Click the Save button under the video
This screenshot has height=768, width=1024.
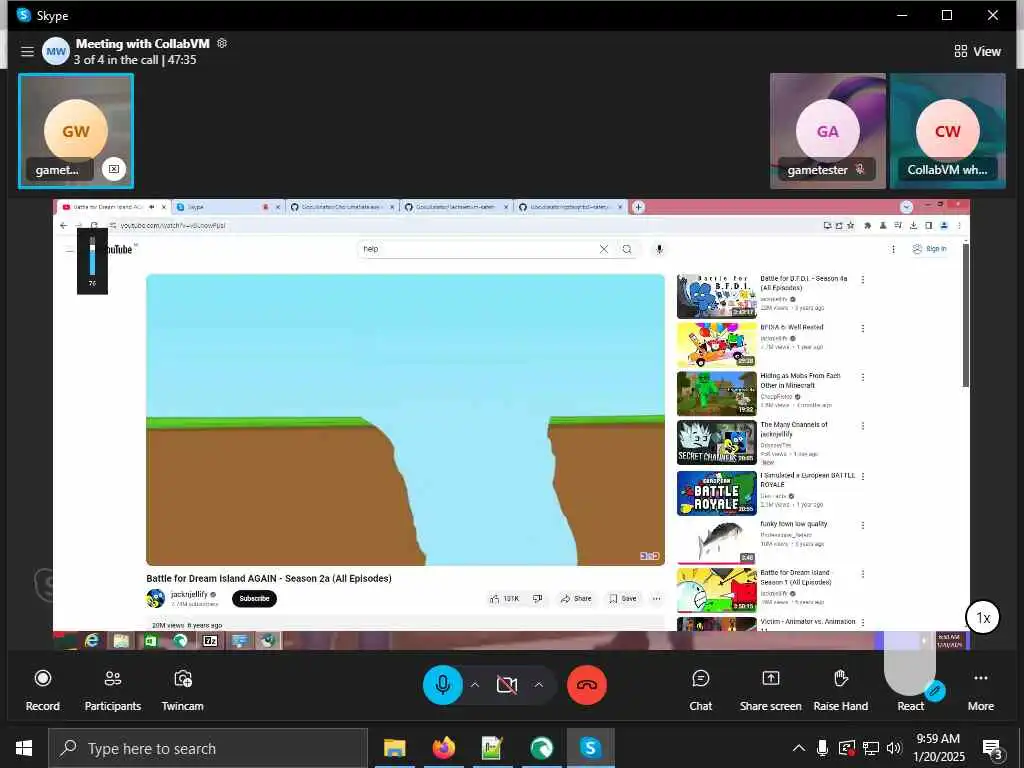click(x=622, y=598)
